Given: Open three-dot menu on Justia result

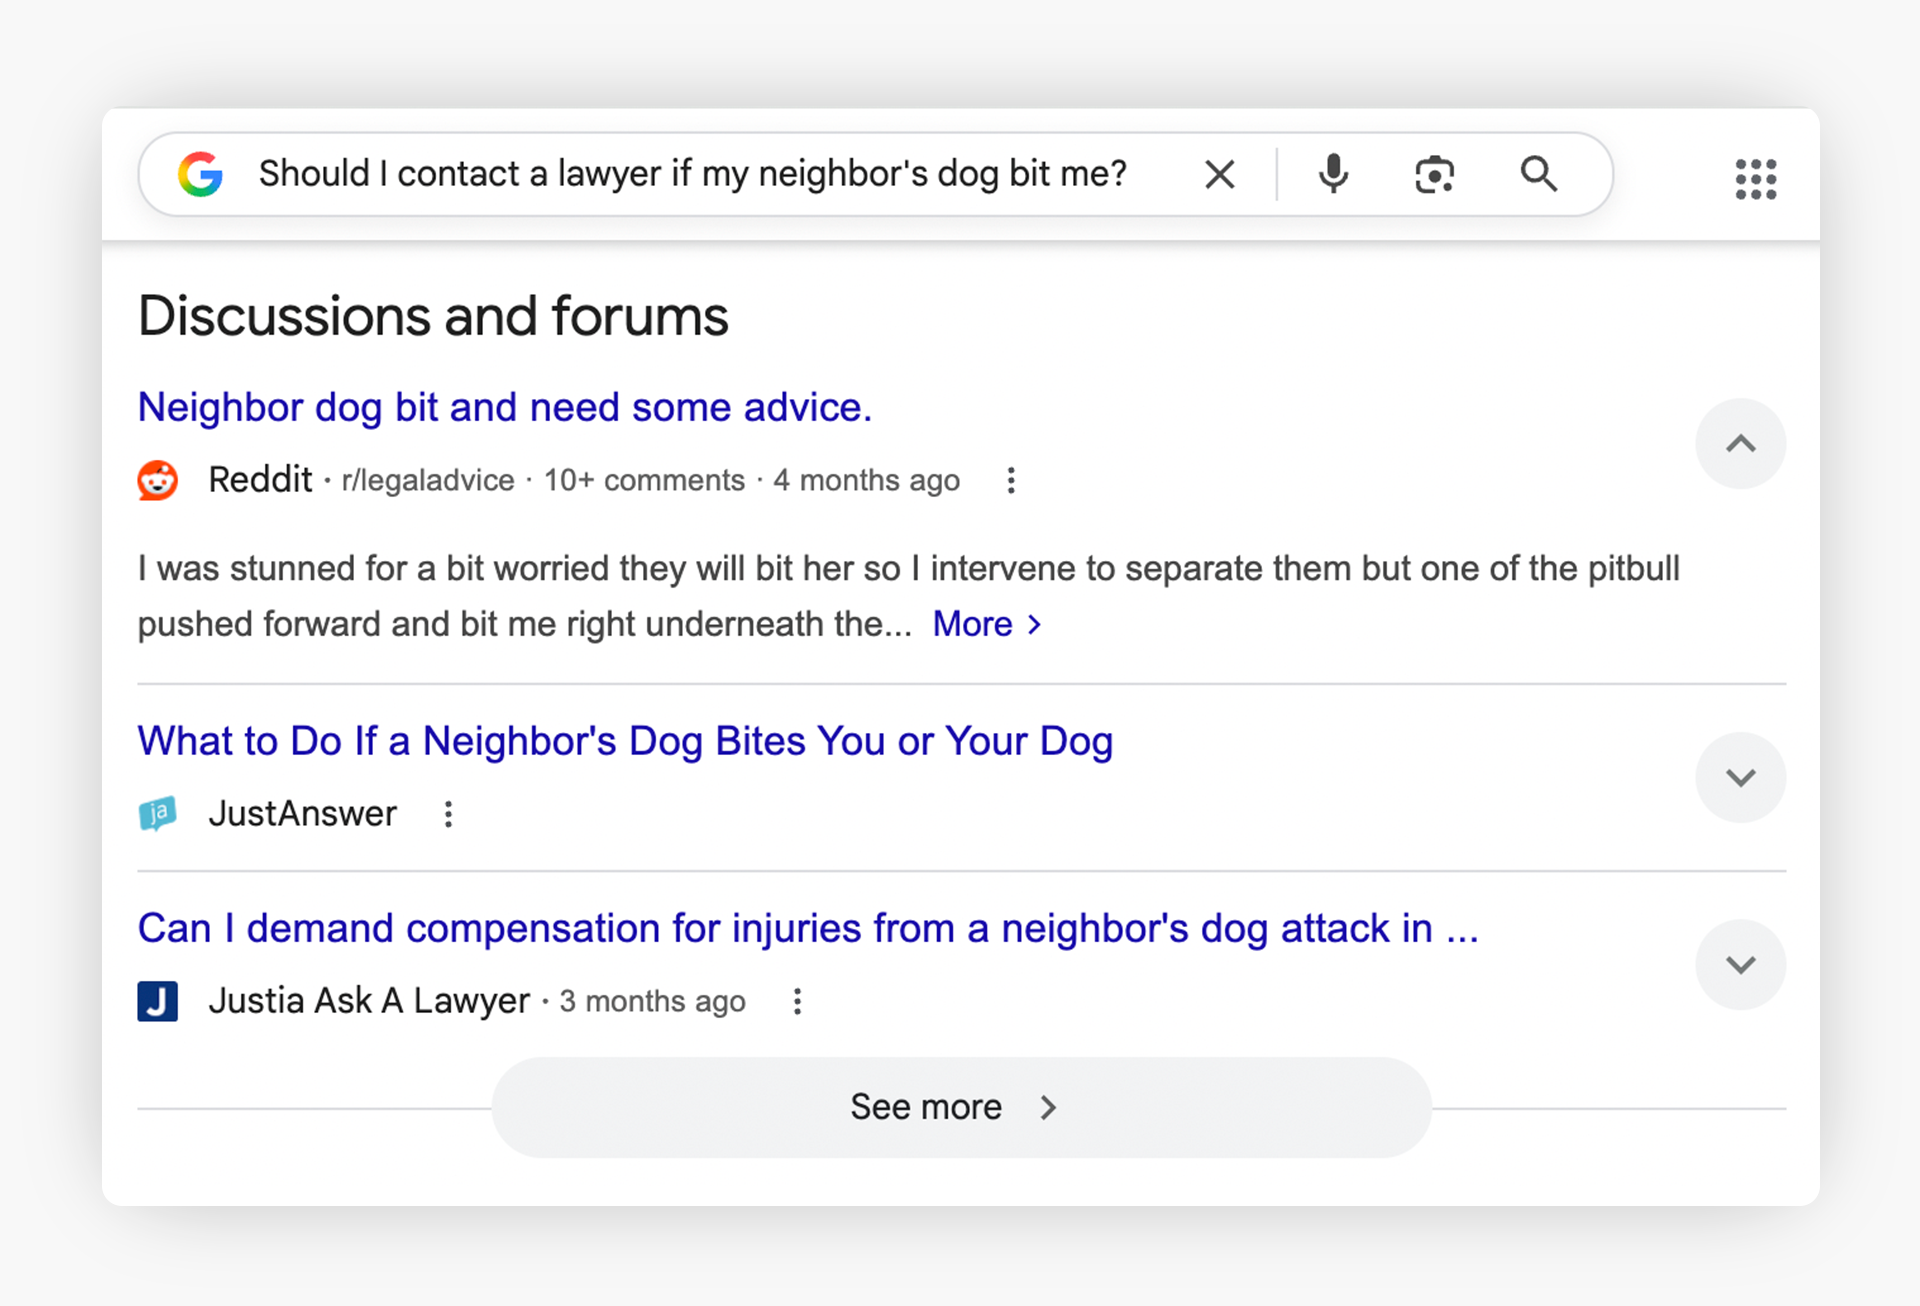Looking at the screenshot, I should click(x=797, y=1001).
